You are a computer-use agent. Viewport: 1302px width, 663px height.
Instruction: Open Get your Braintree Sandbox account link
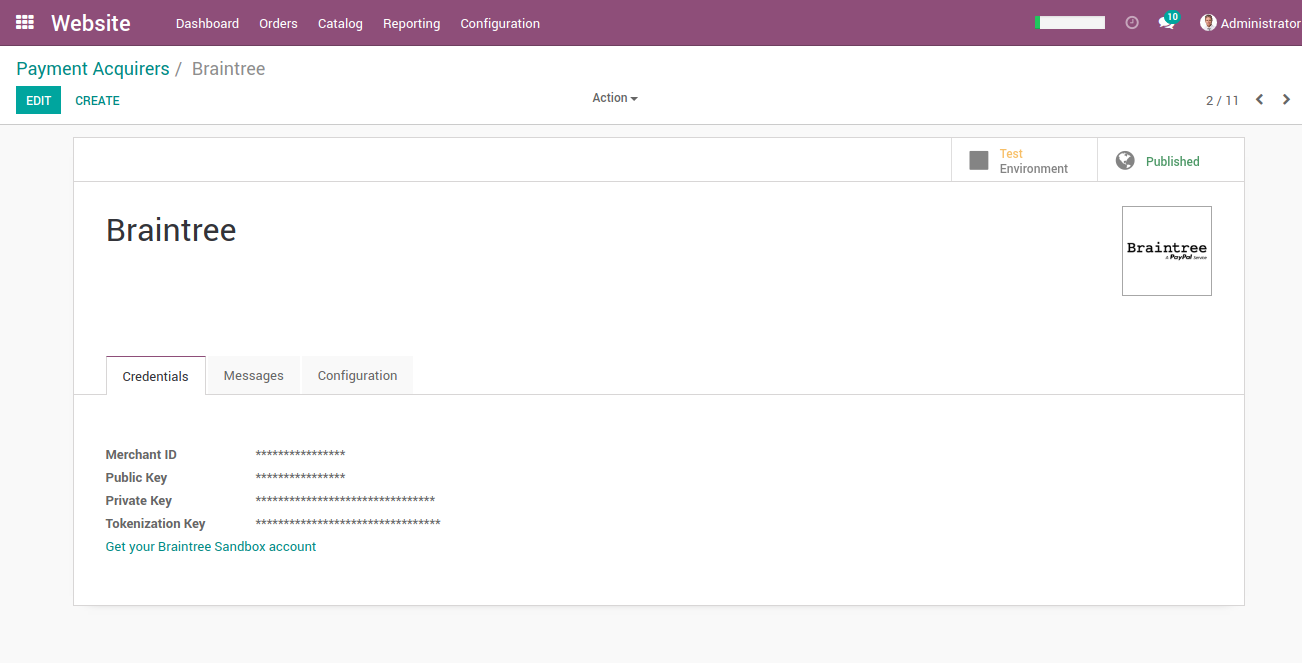pos(211,547)
